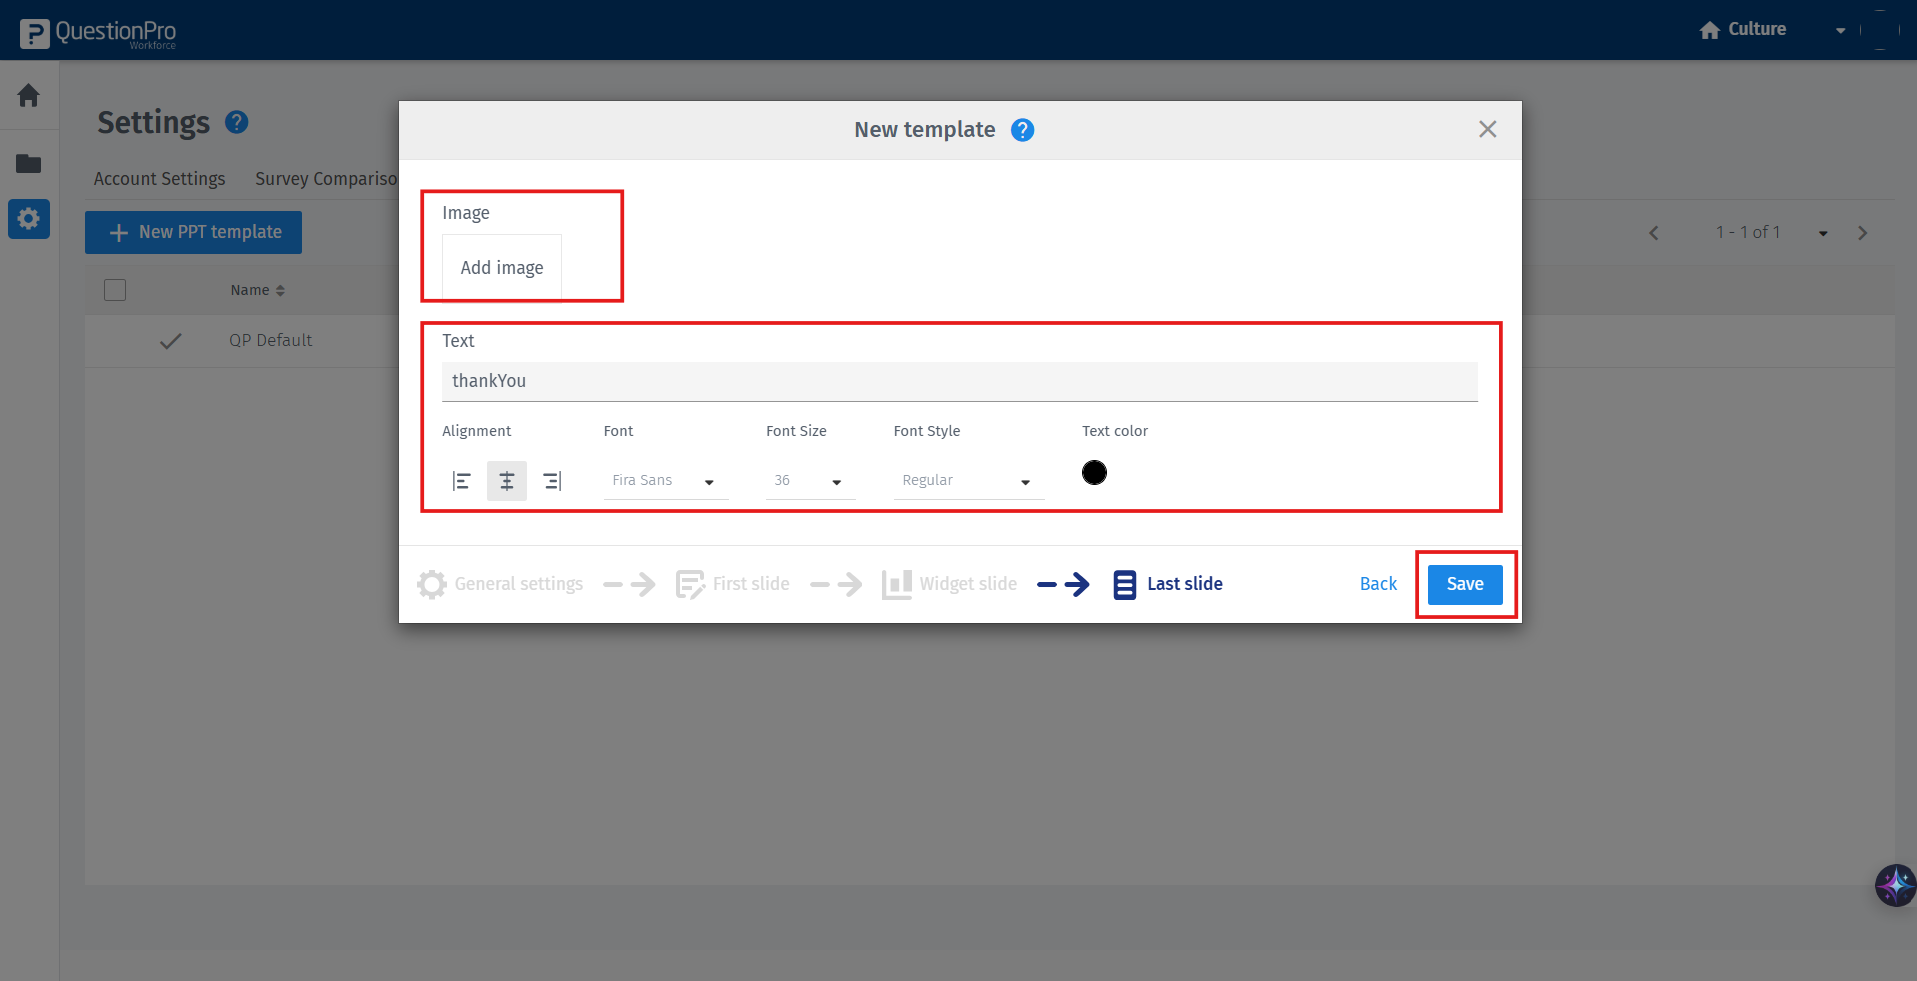Open the Font Style dropdown showing Regular
This screenshot has width=1917, height=981.
pos(965,480)
